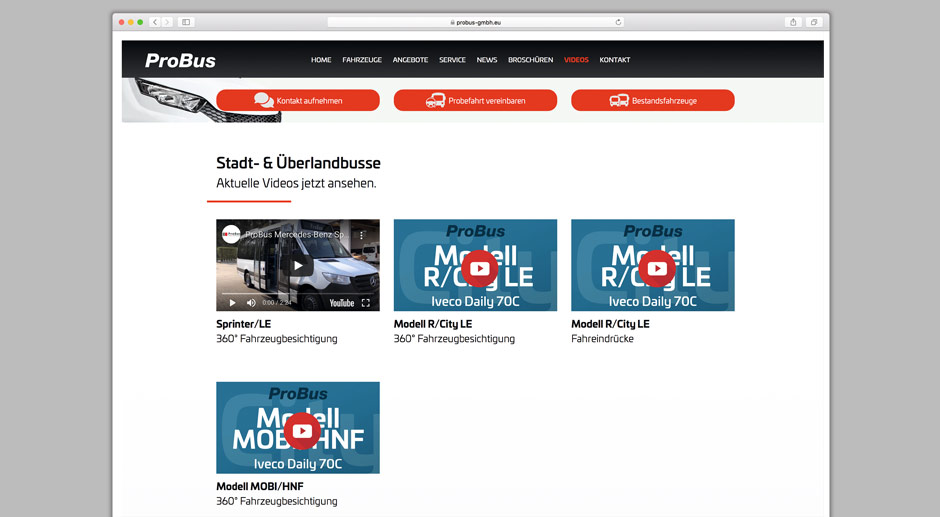Click the Bestandsfahrzeuge button
Image resolution: width=940 pixels, height=517 pixels.
pyautogui.click(x=653, y=100)
